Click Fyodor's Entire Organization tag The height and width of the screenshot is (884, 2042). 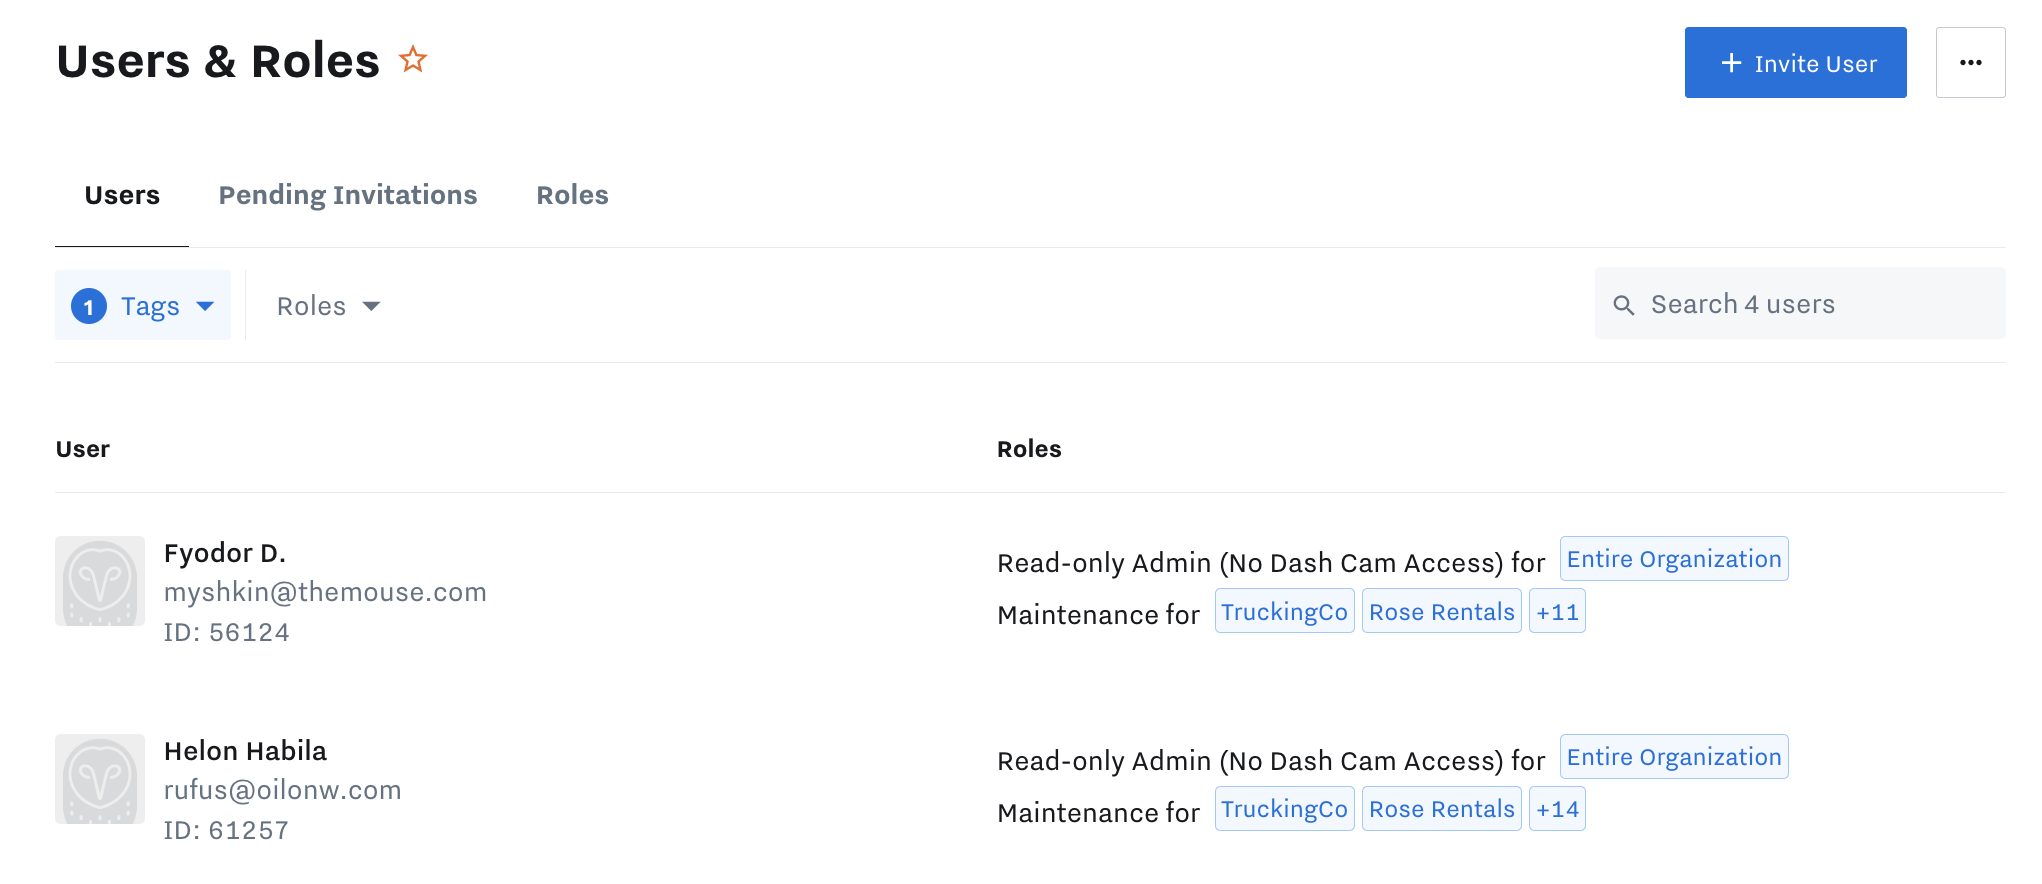coord(1674,559)
